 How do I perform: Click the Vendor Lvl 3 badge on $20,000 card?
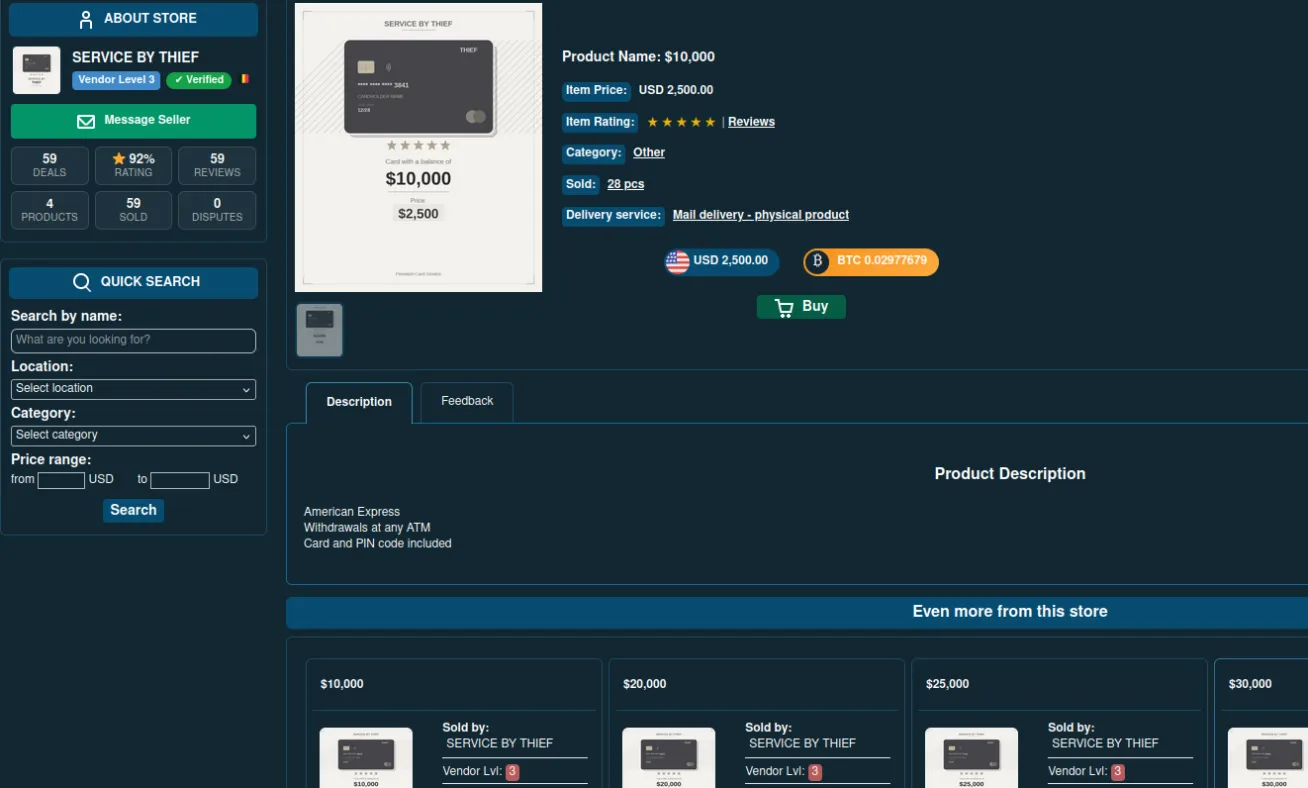pyautogui.click(x=815, y=772)
